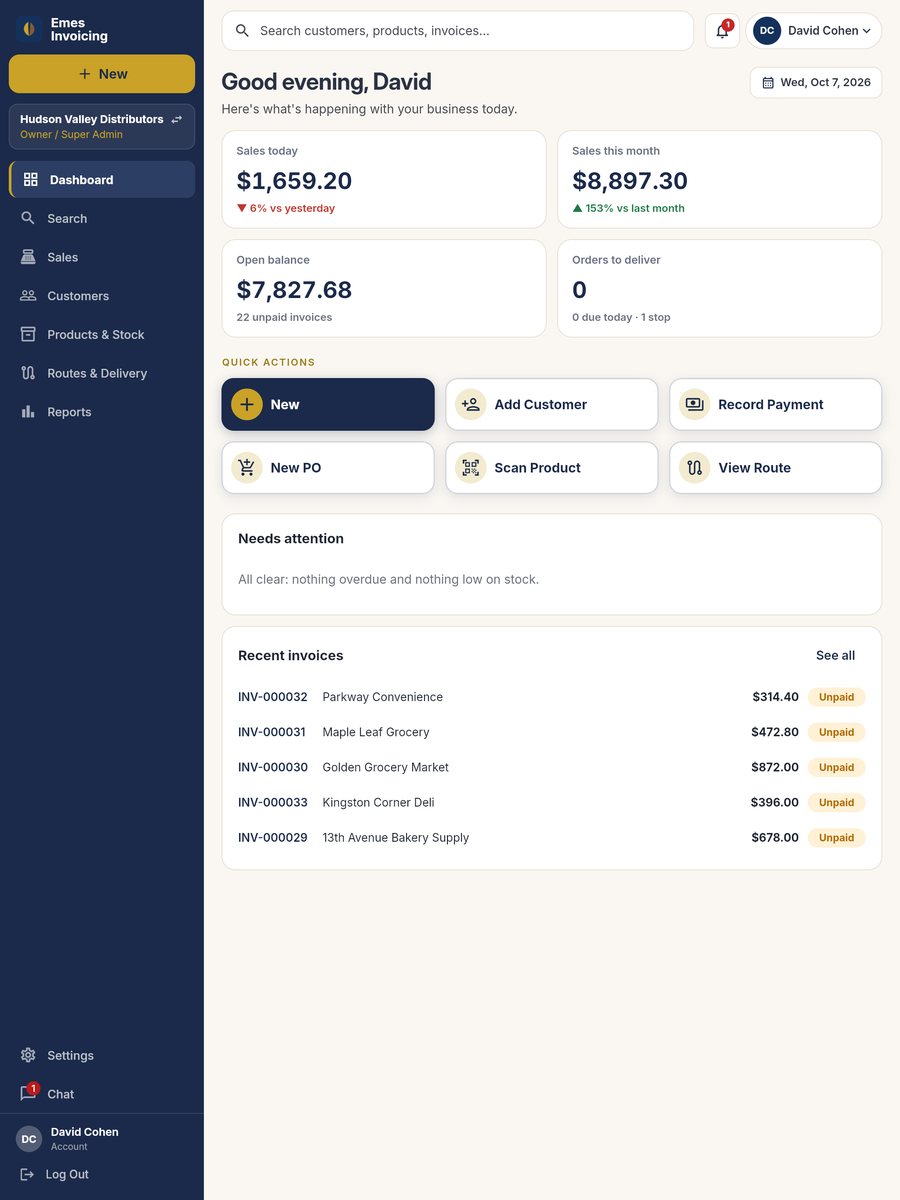
Task: Click the cash icon in Record Payment
Action: [694, 404]
